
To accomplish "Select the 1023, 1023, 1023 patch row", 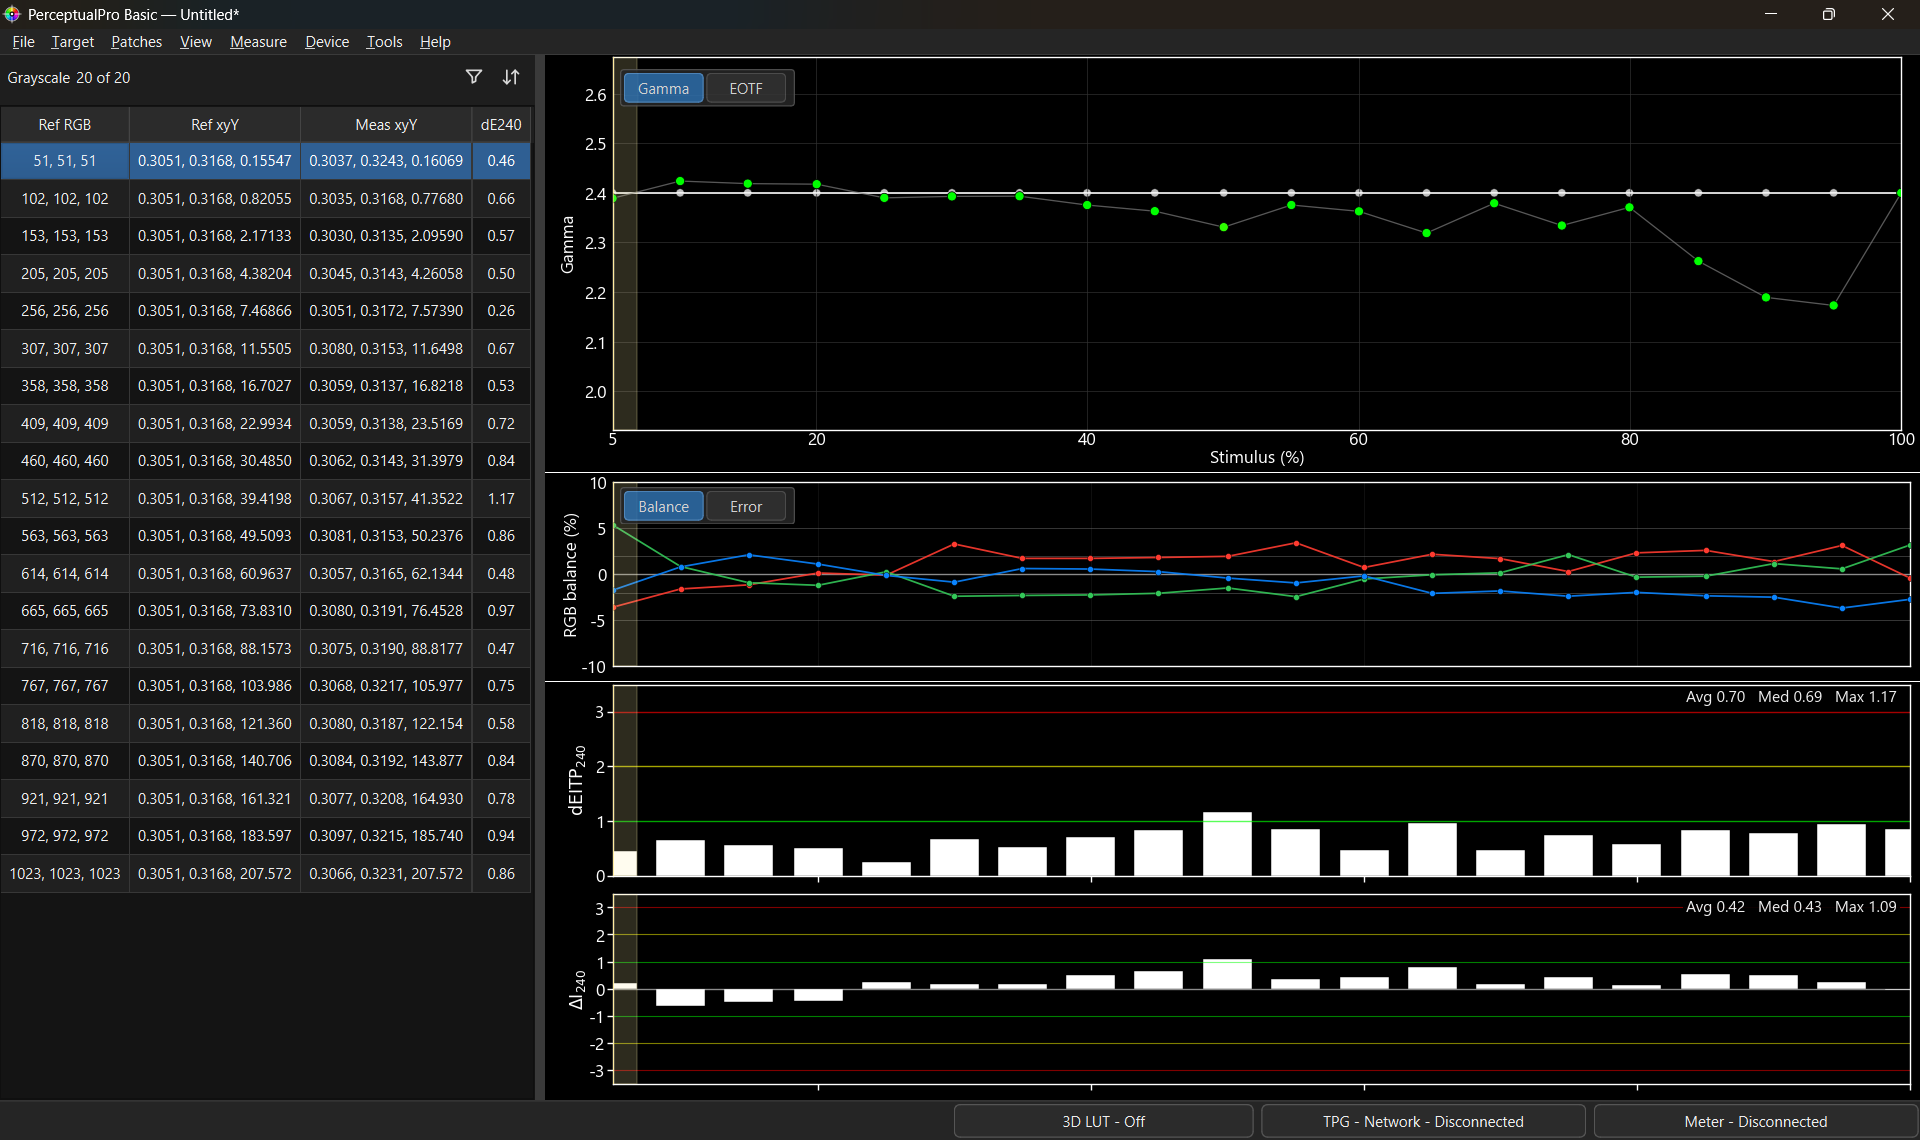I will click(266, 874).
